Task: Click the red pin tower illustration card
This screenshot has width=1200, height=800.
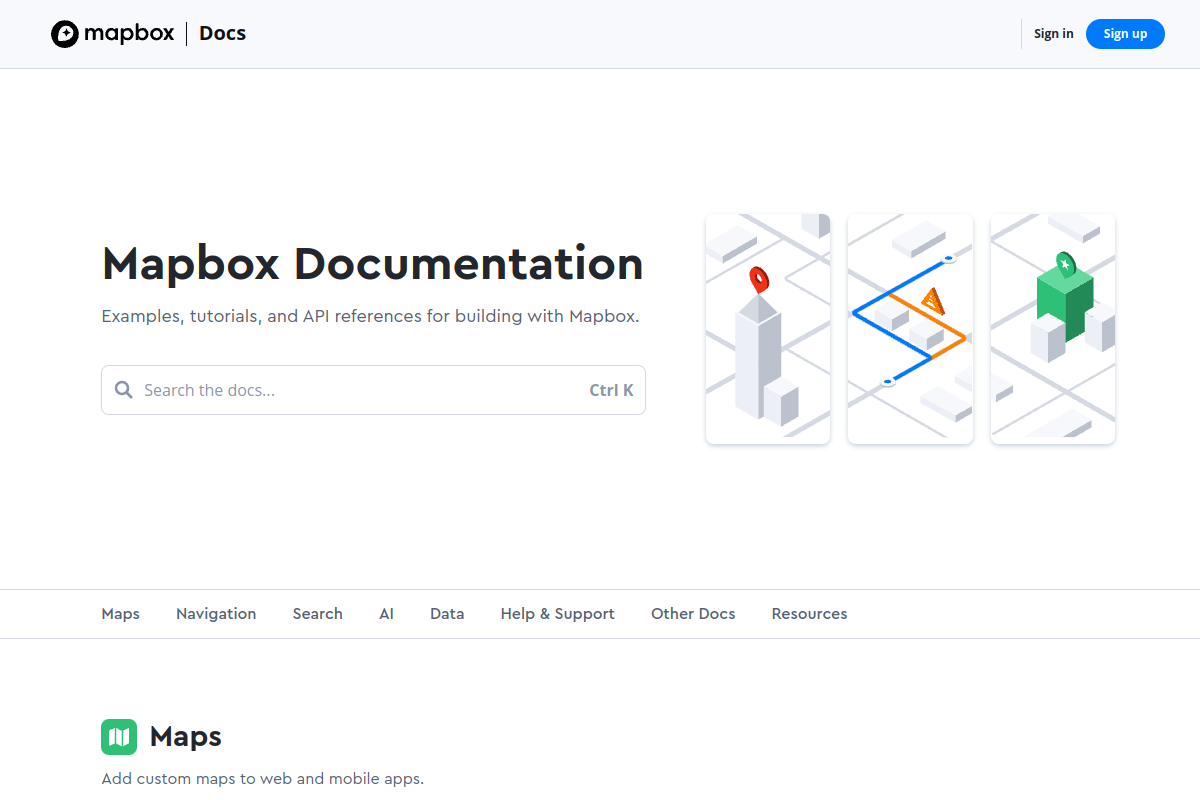Action: point(768,329)
